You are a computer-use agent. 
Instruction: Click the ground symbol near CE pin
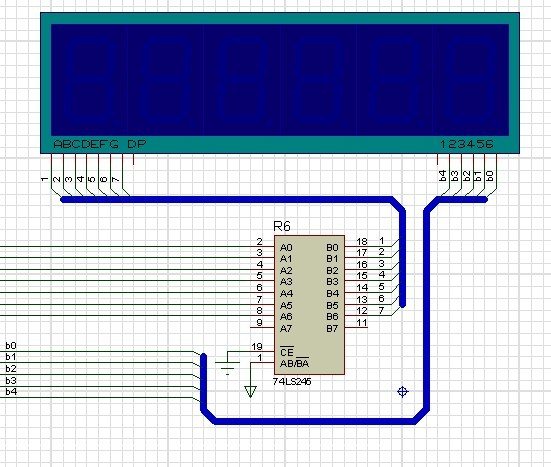point(227,364)
